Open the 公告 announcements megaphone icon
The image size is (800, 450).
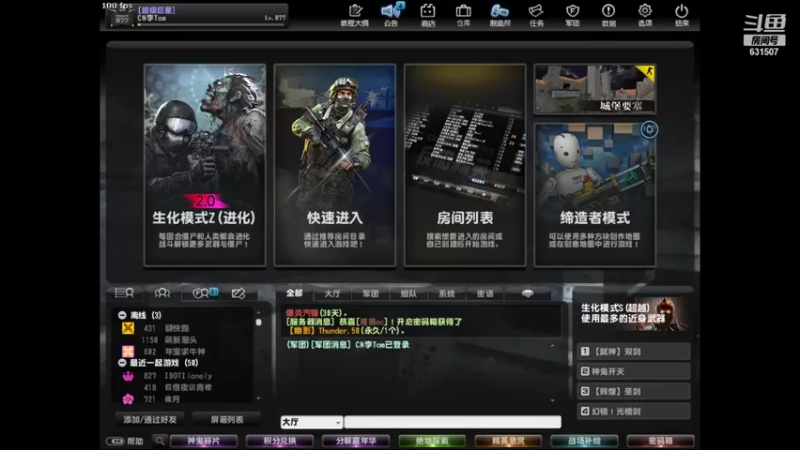[391, 15]
